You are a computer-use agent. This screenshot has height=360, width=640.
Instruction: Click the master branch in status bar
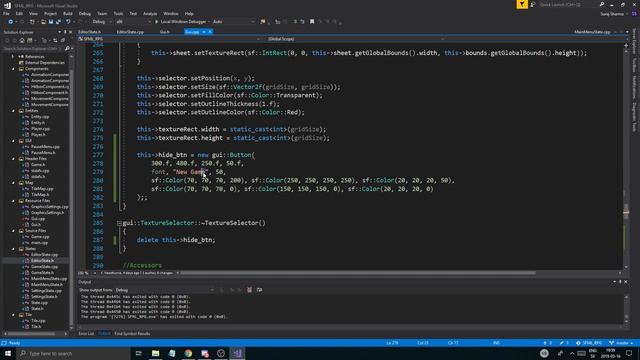621,343
